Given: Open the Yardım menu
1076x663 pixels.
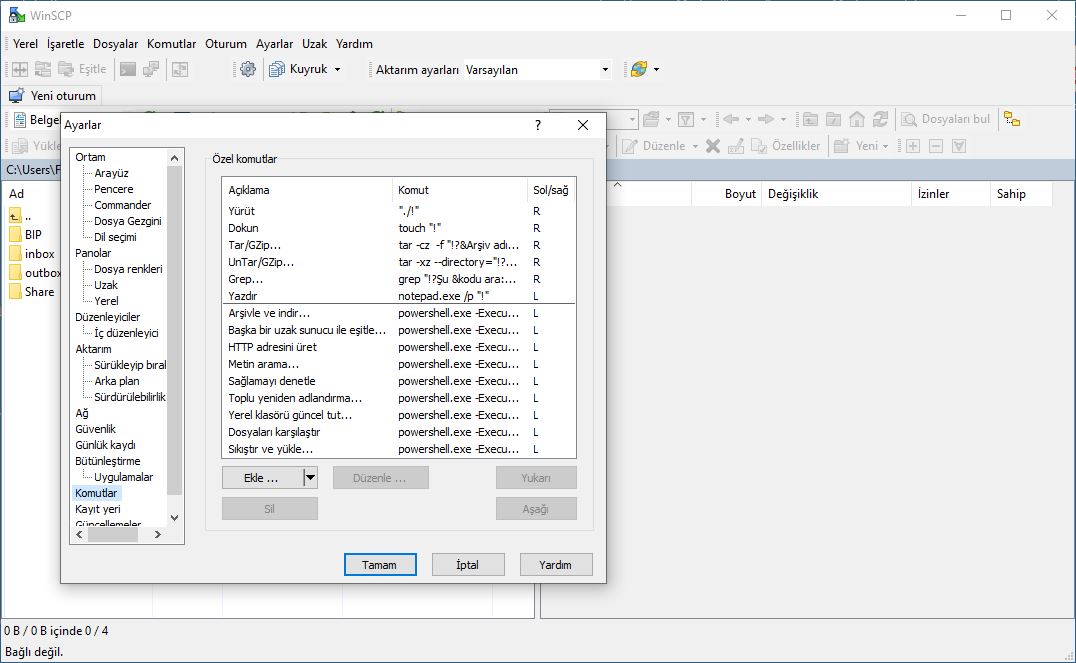Looking at the screenshot, I should [x=354, y=44].
